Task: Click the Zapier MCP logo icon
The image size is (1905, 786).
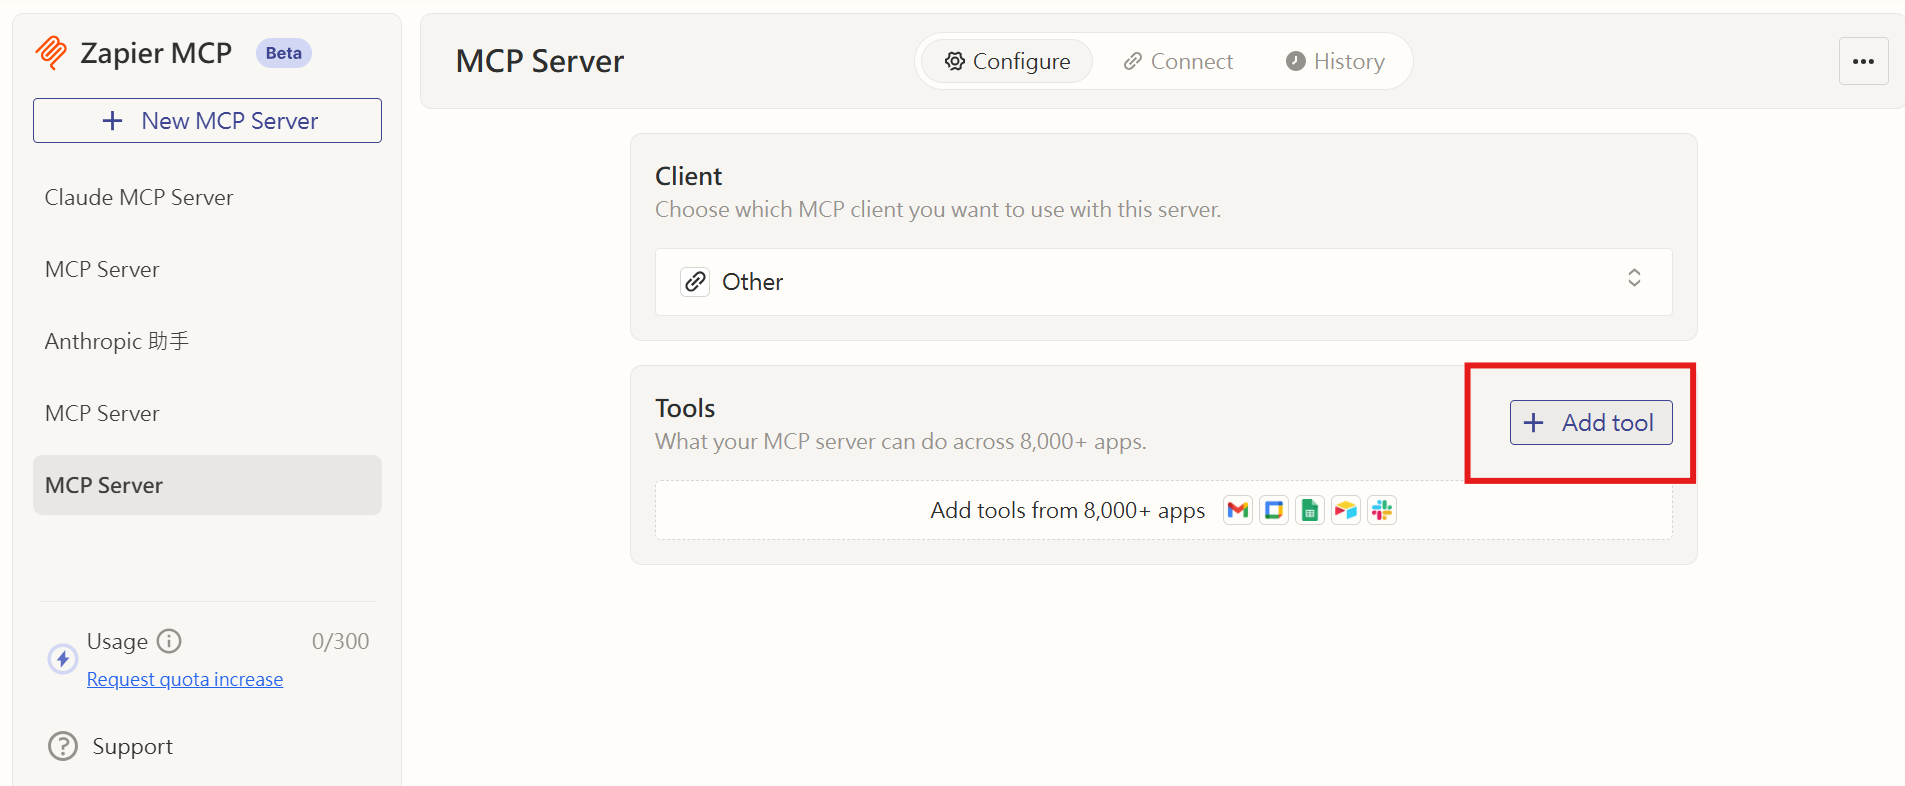Action: [51, 53]
